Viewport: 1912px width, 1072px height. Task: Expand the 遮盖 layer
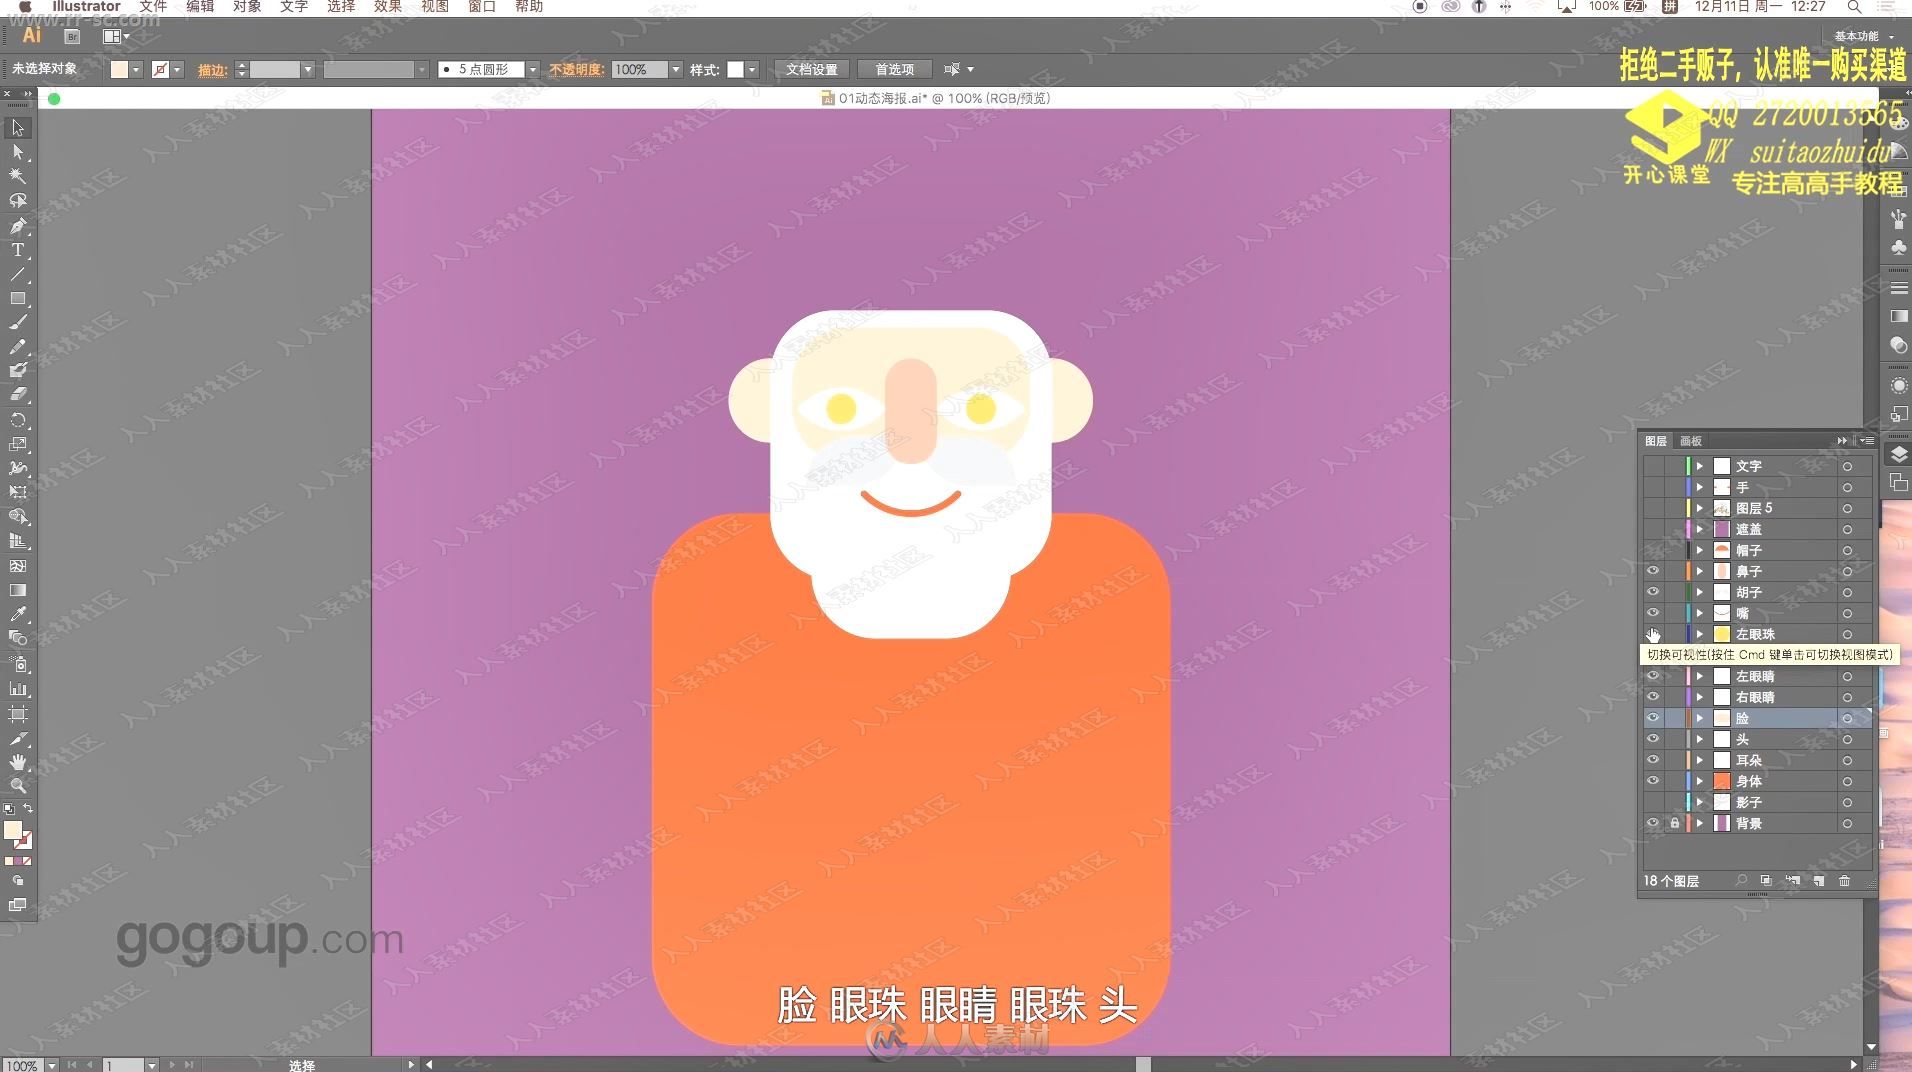1699,529
